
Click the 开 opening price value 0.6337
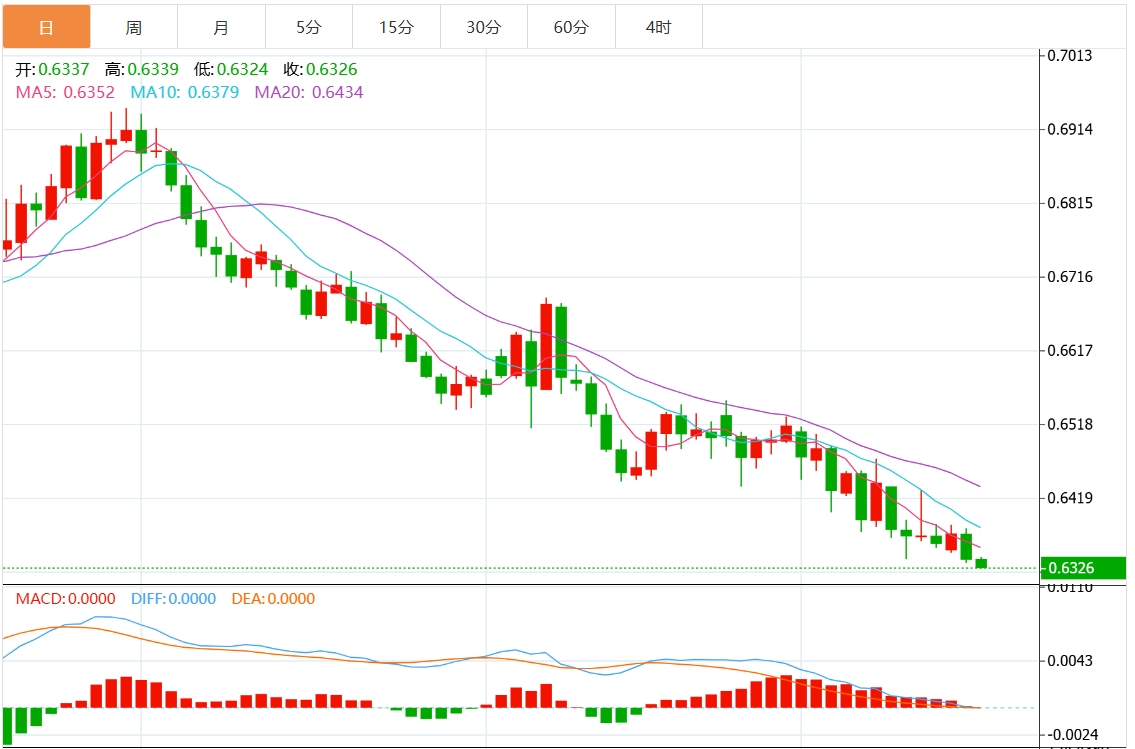64,69
